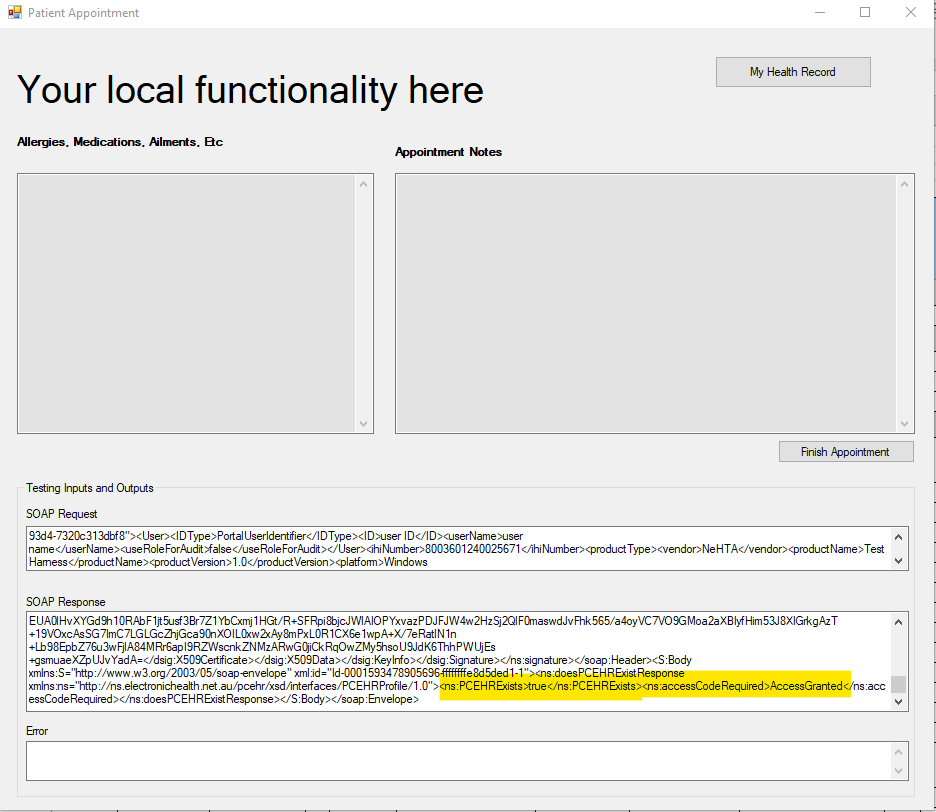Click the Appointment Notes scroll up arrow

[x=905, y=183]
